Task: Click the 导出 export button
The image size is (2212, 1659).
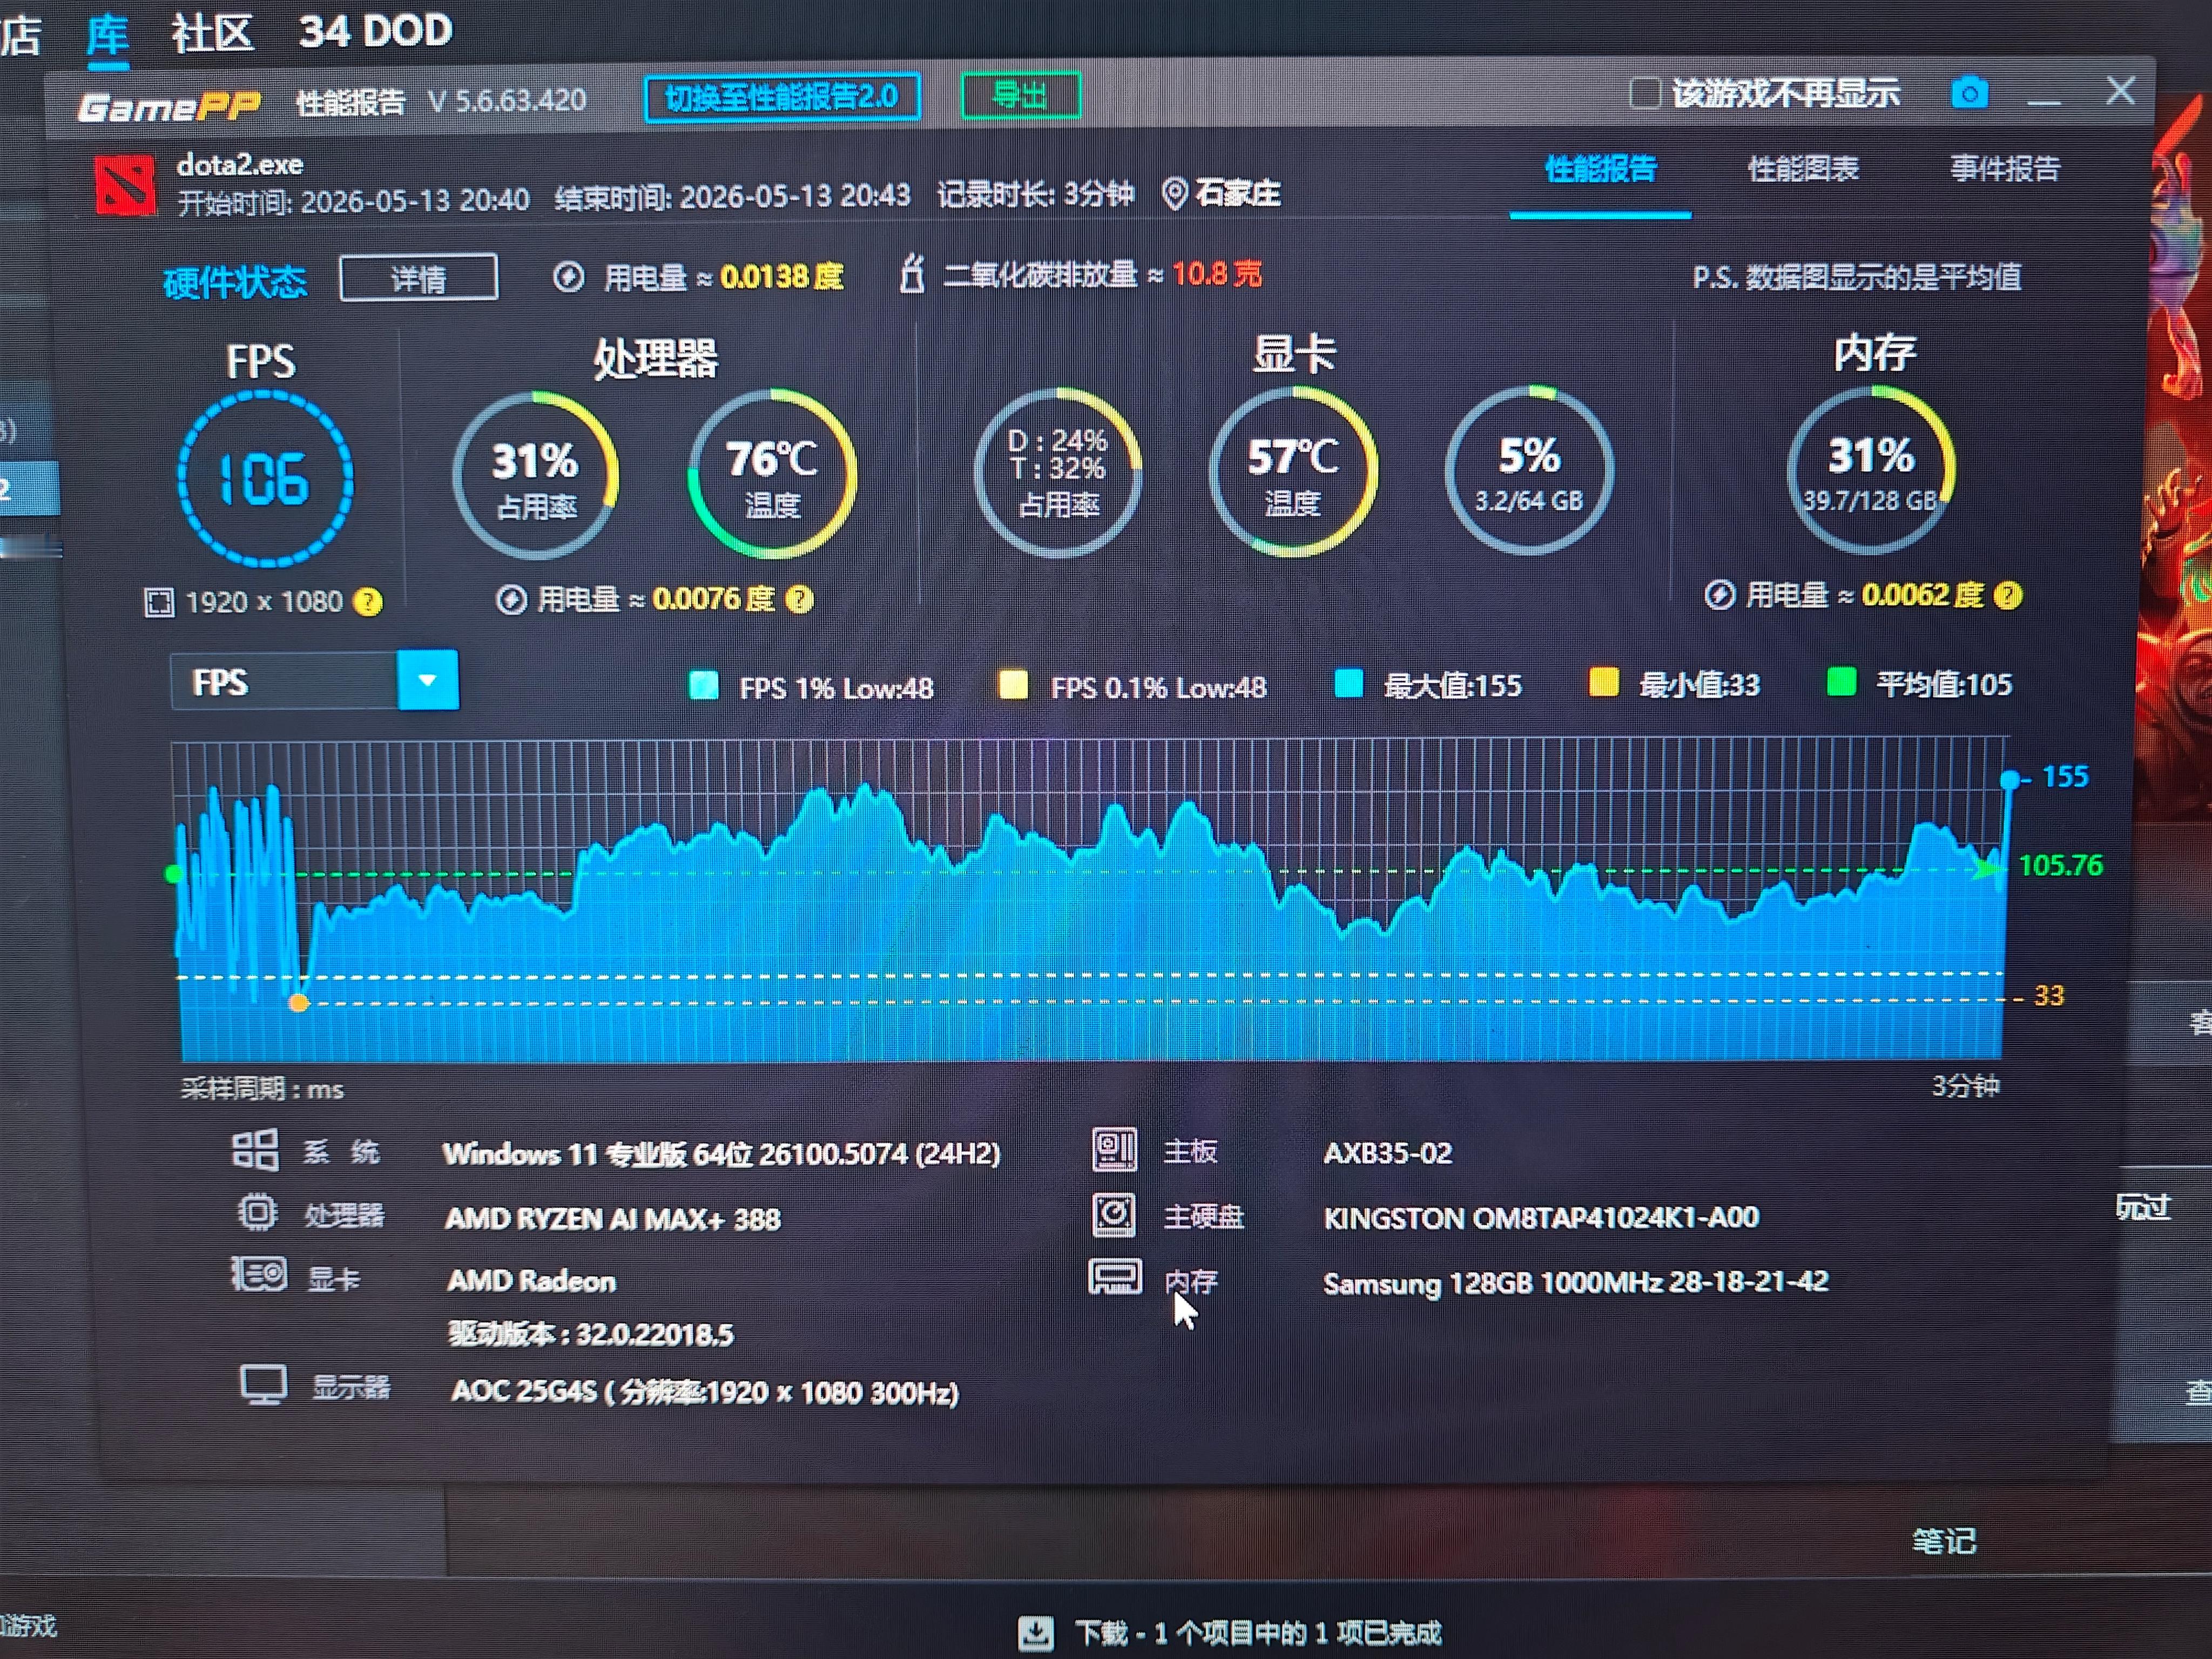Action: (x=1021, y=96)
